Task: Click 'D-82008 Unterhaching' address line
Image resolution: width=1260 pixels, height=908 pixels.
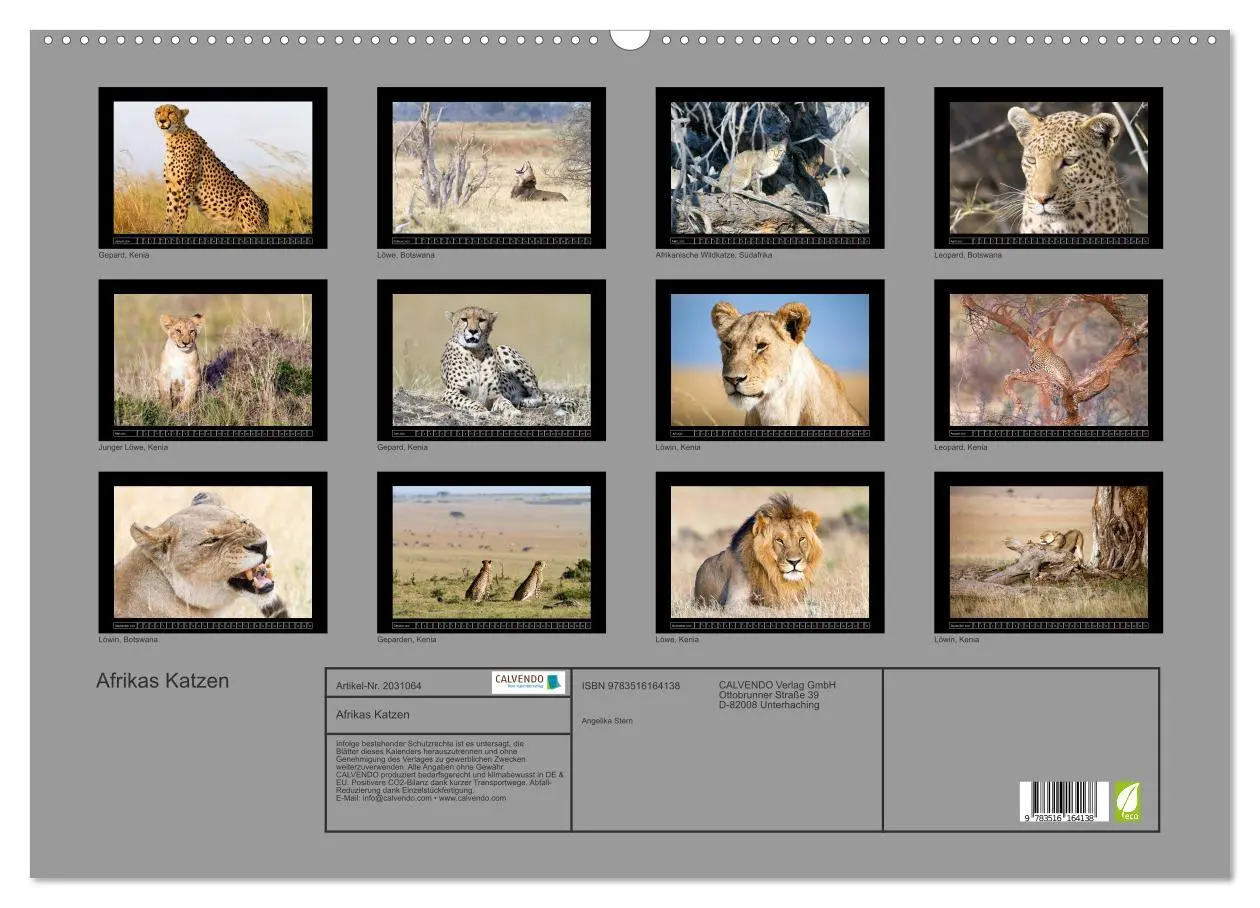Action: pyautogui.click(x=769, y=705)
